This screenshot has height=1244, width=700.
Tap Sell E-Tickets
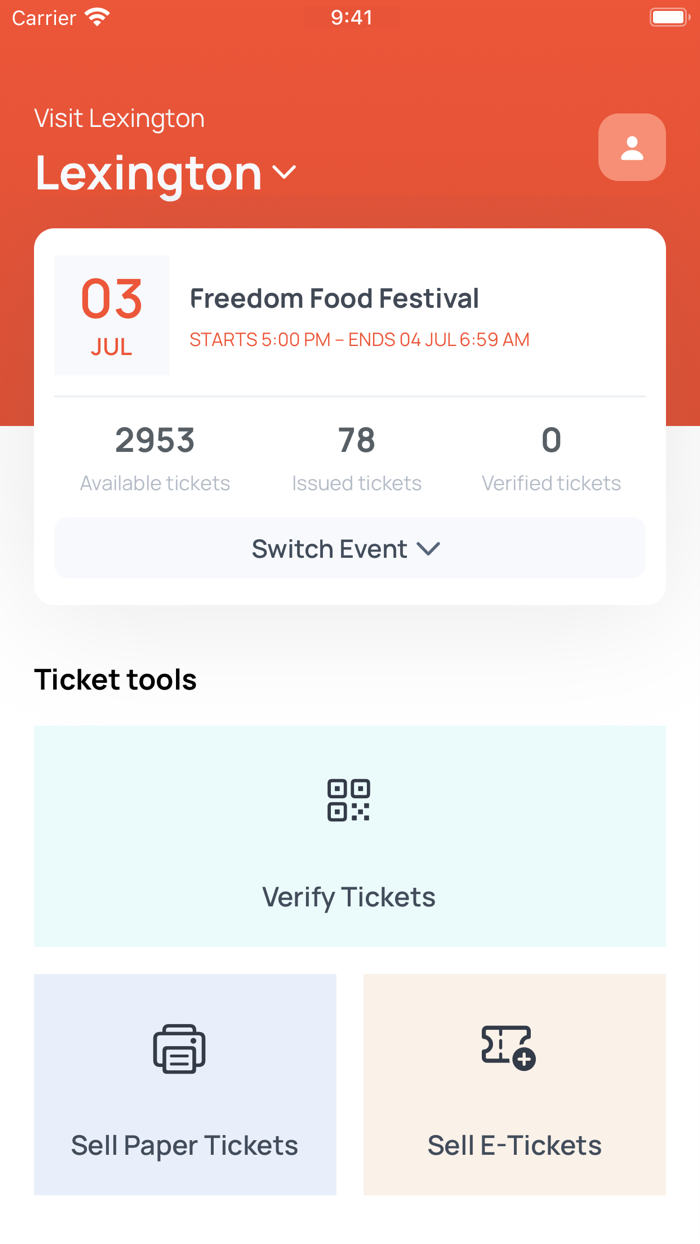click(514, 1084)
